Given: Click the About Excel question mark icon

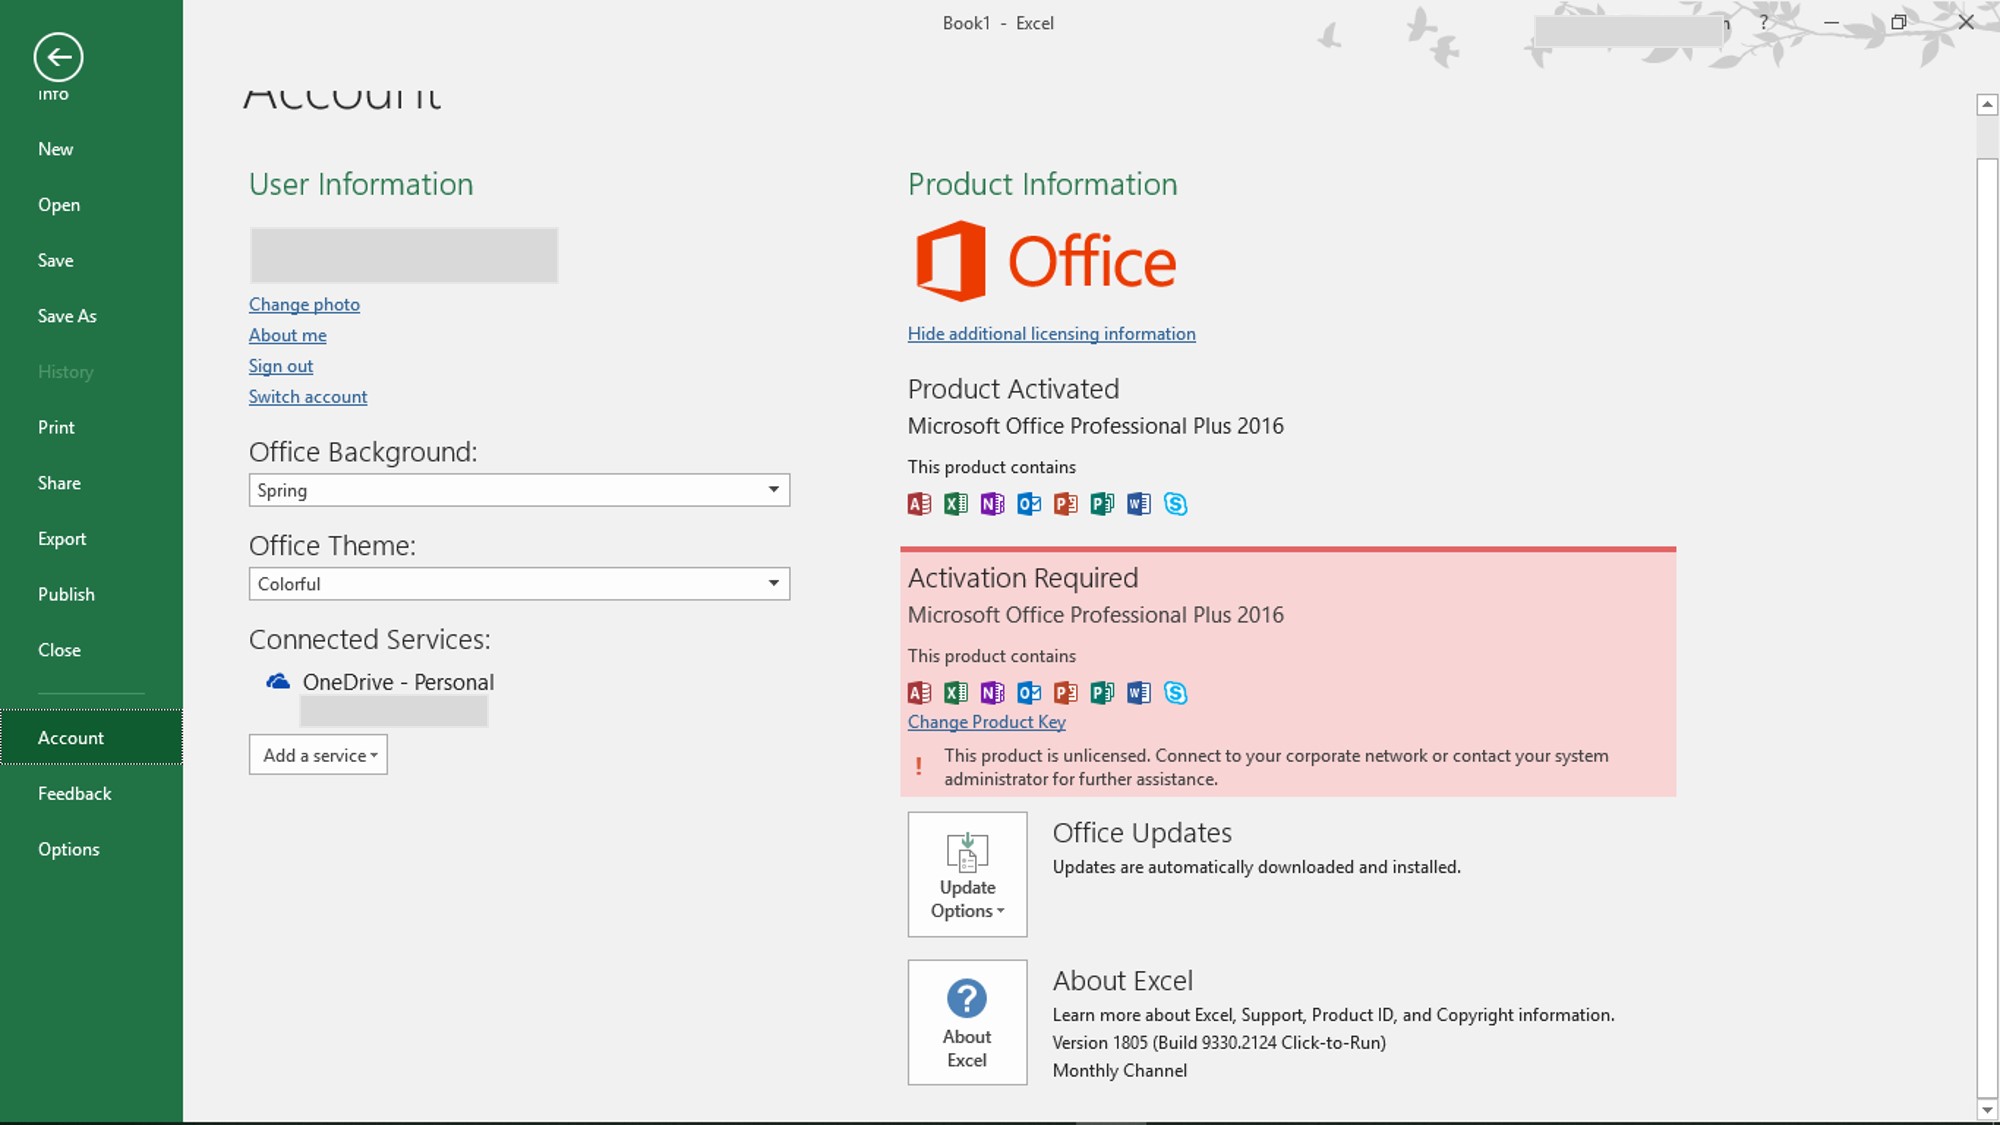Looking at the screenshot, I should 966,998.
